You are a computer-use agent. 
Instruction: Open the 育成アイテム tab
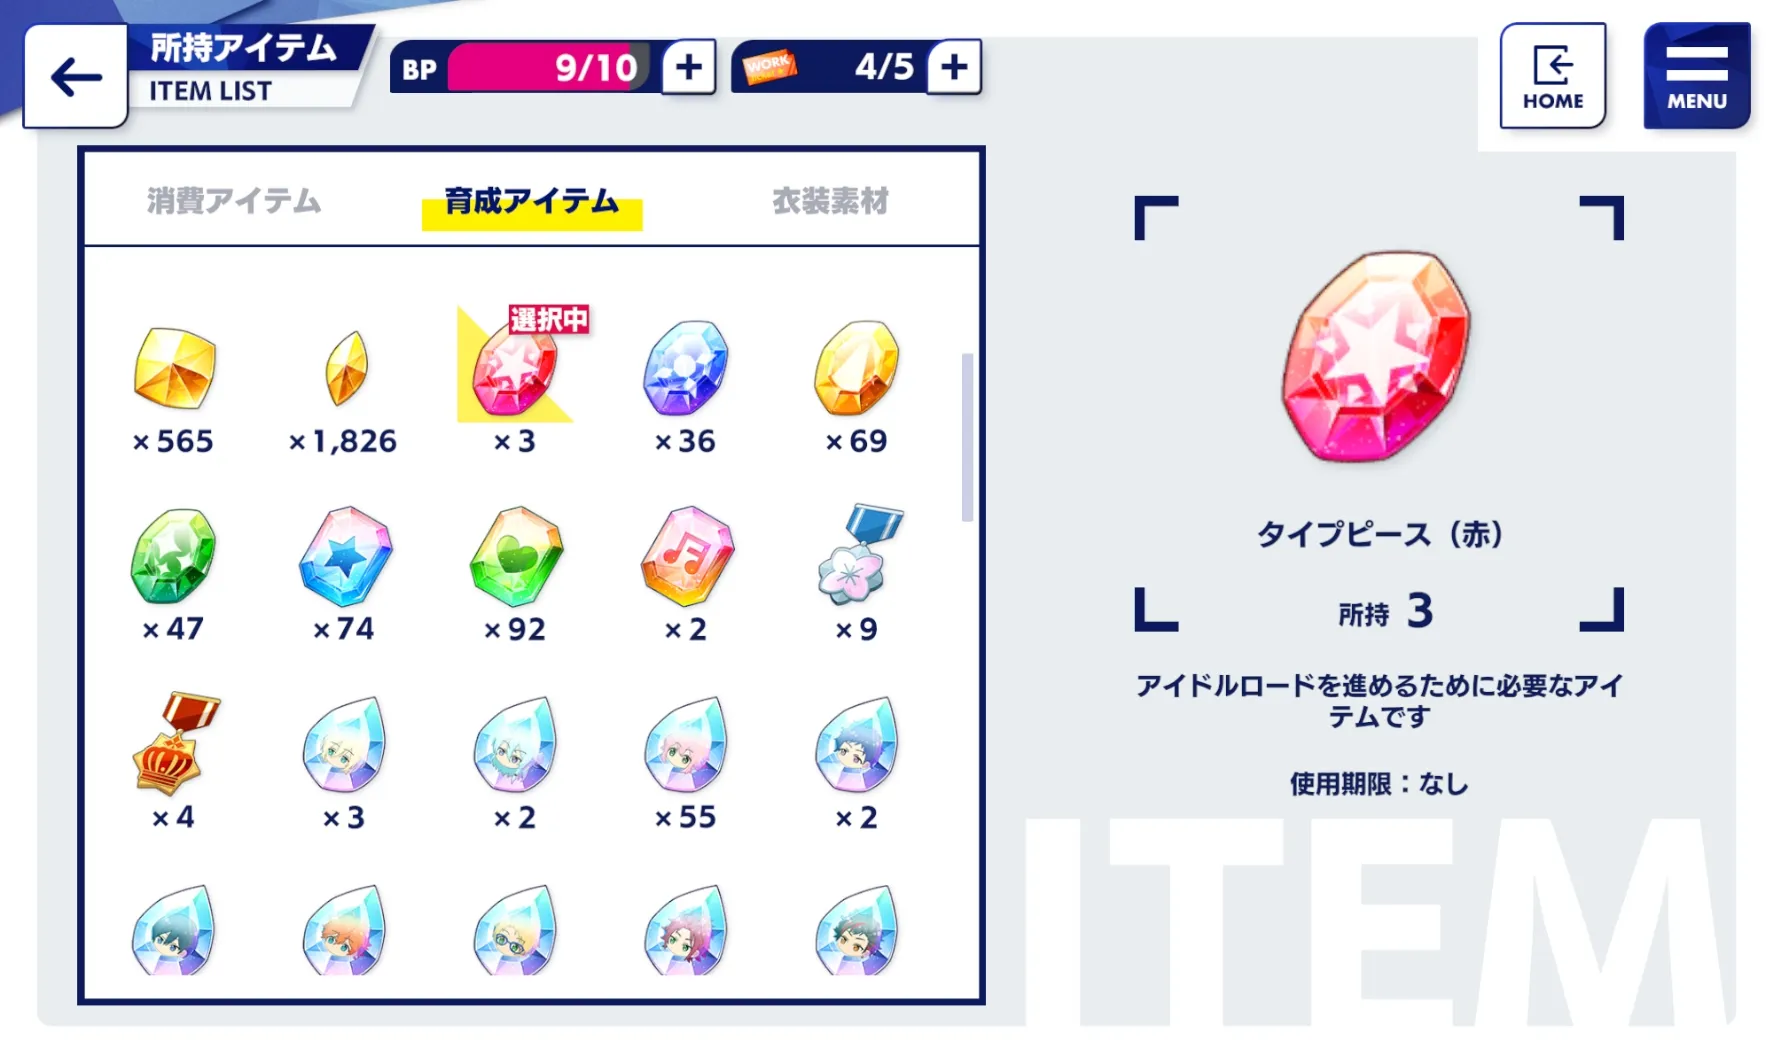coord(531,202)
